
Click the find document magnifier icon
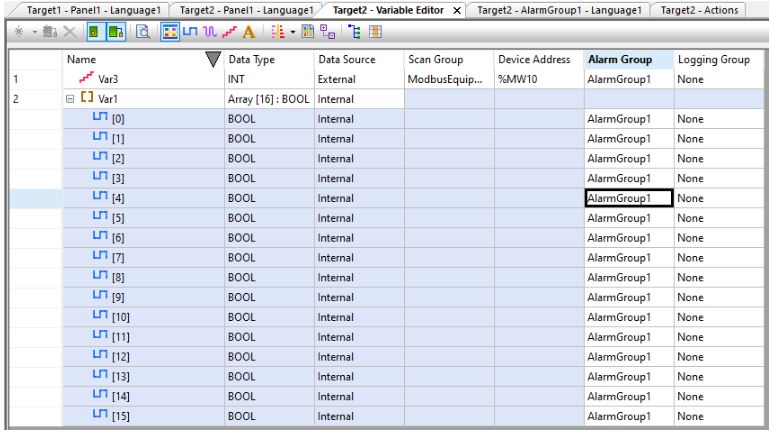pos(143,32)
